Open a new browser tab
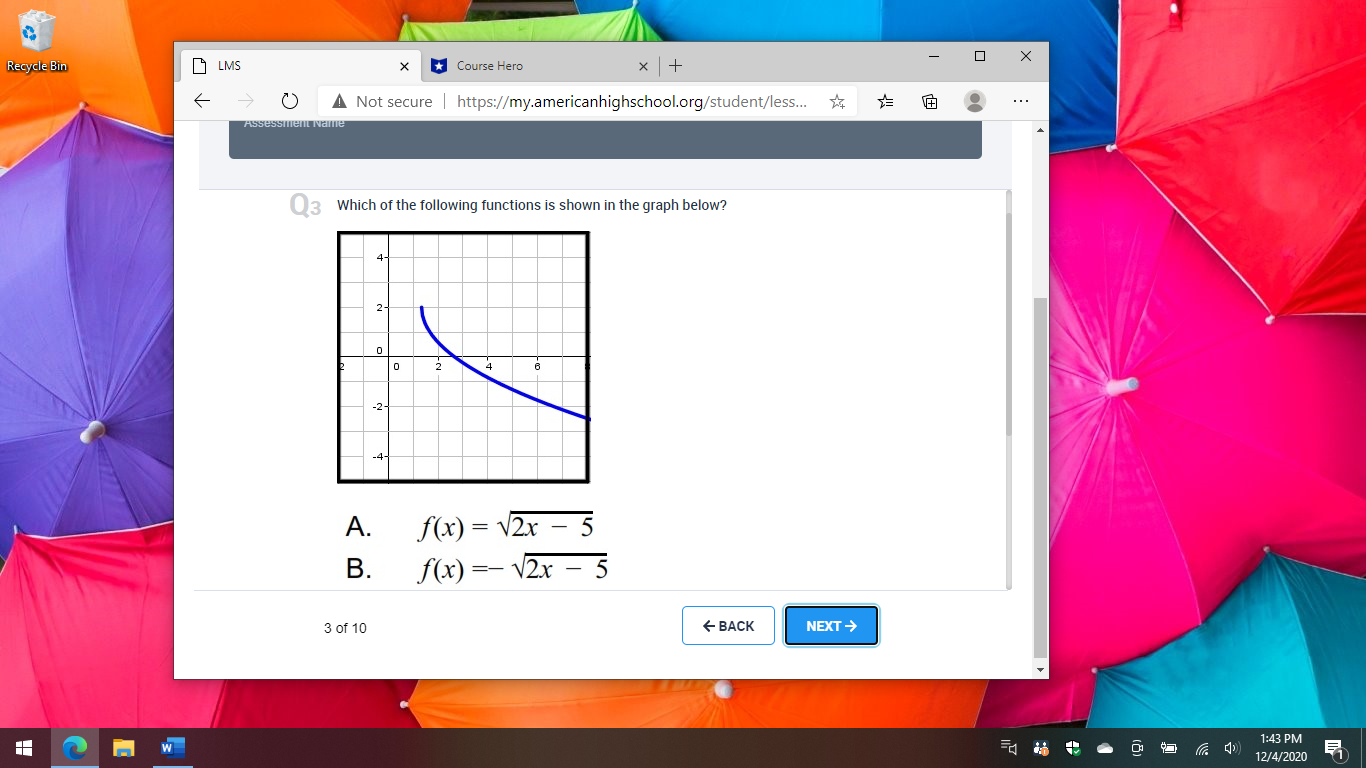 pyautogui.click(x=676, y=66)
